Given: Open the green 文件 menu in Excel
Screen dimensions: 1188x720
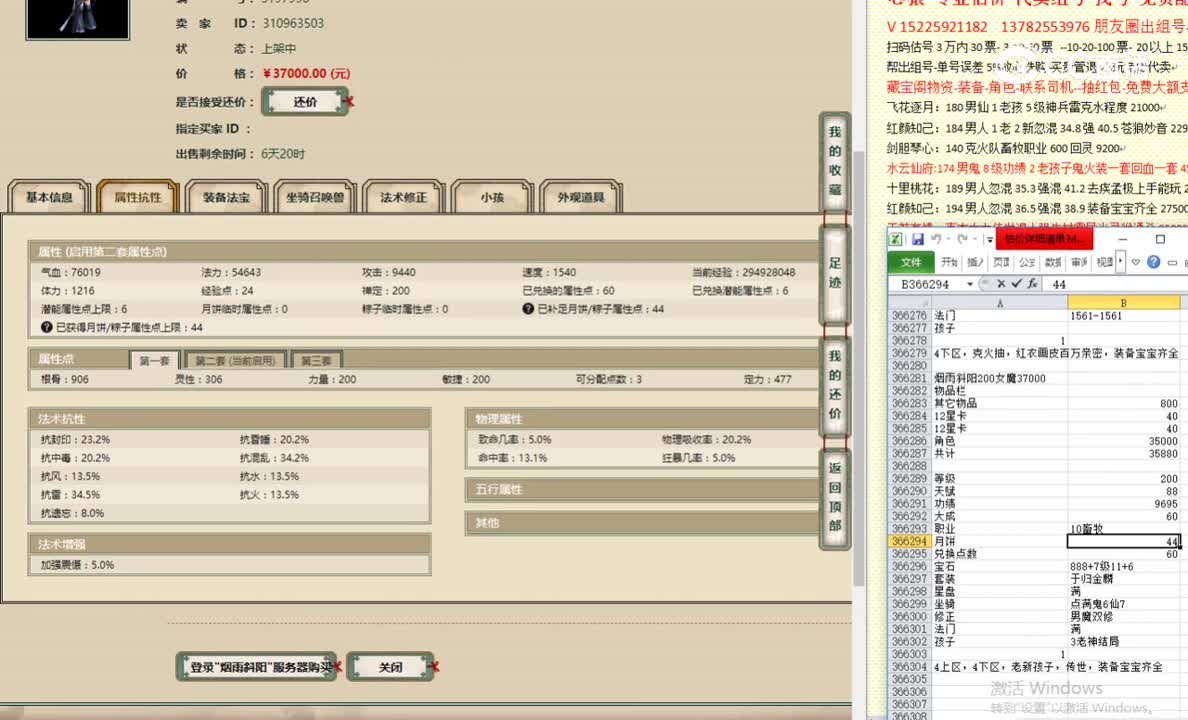Looking at the screenshot, I should (x=910, y=262).
